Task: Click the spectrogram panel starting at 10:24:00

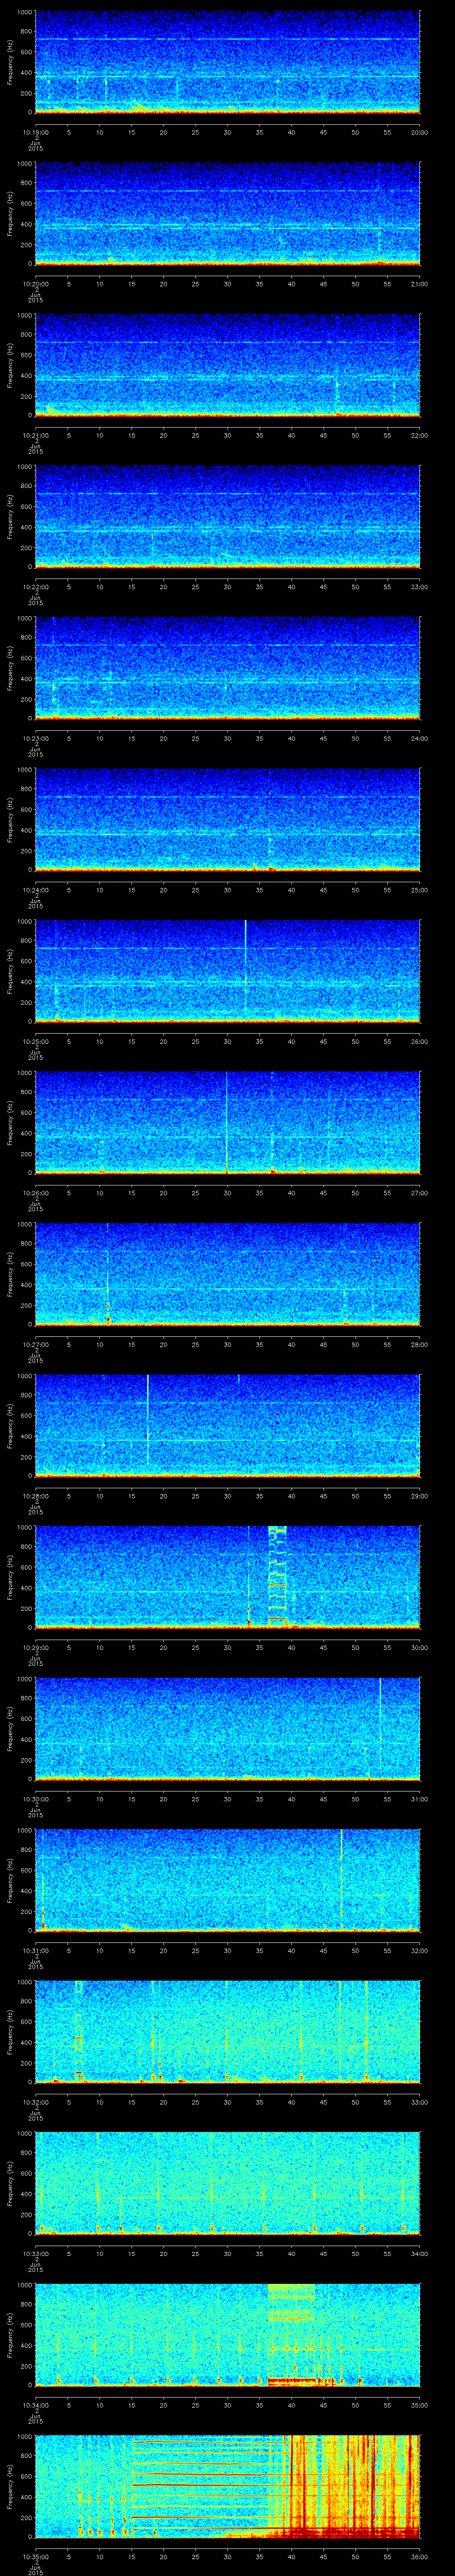Action: tap(227, 820)
